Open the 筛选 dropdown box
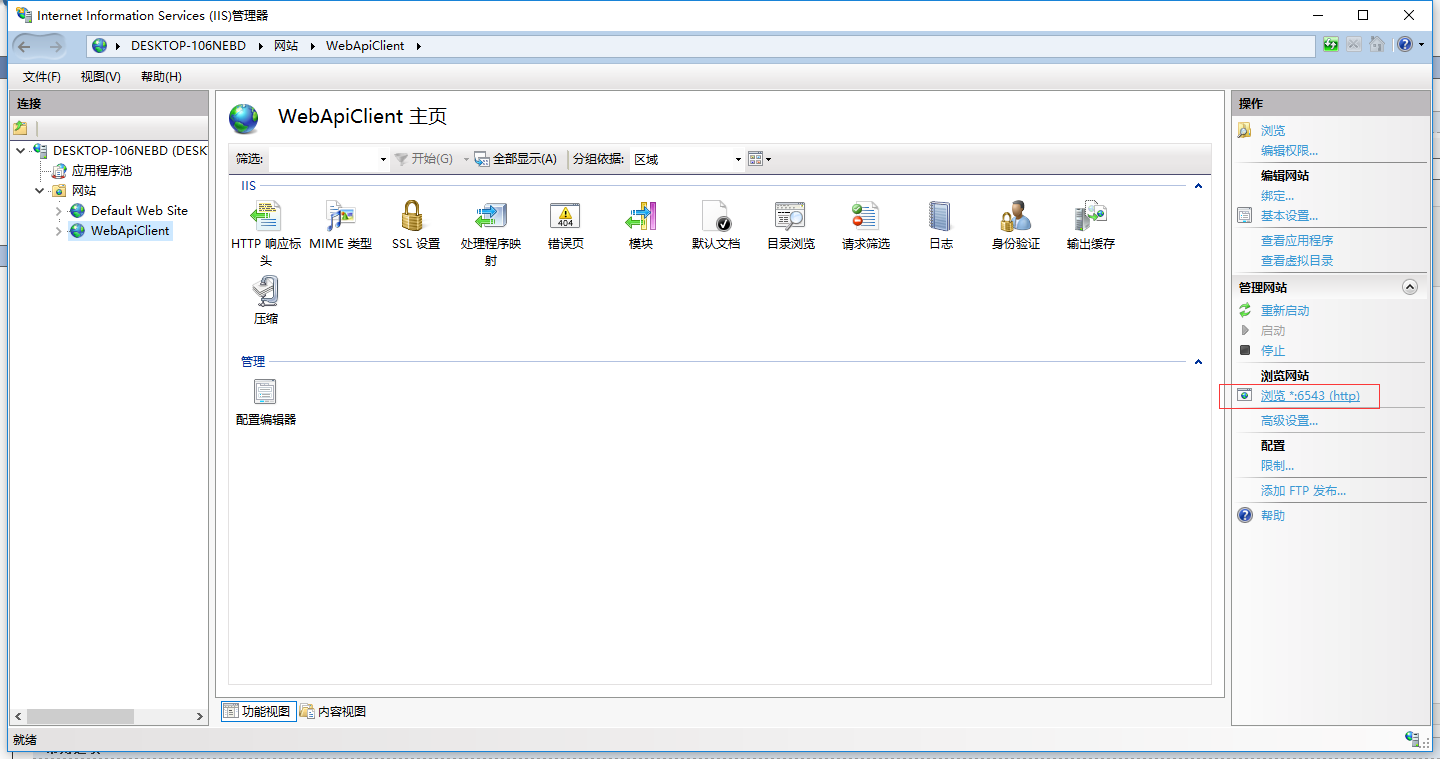 click(329, 159)
